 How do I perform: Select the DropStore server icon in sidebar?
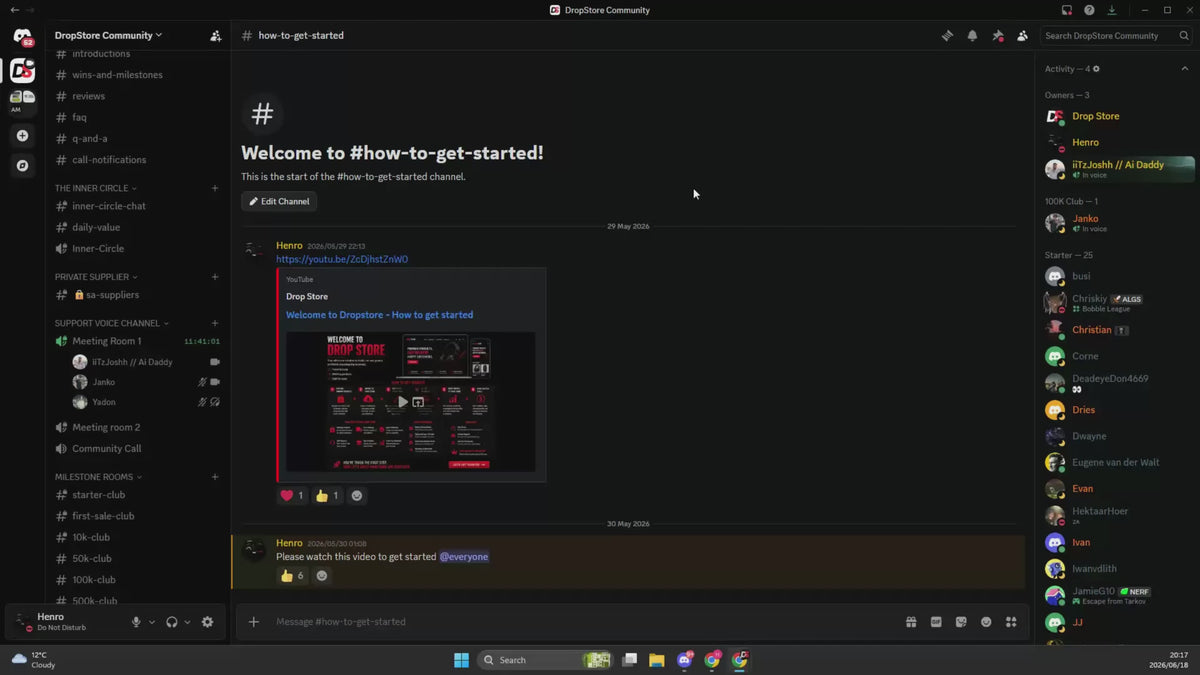pyautogui.click(x=22, y=71)
